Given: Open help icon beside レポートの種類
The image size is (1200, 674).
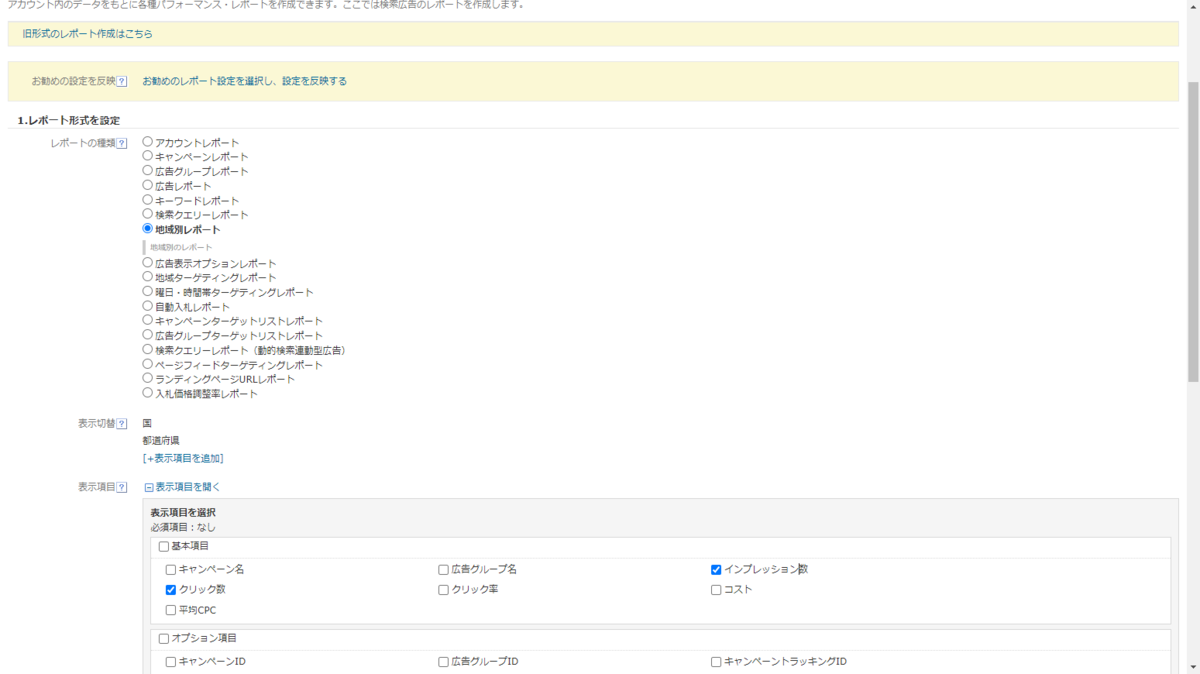Looking at the screenshot, I should click(122, 144).
